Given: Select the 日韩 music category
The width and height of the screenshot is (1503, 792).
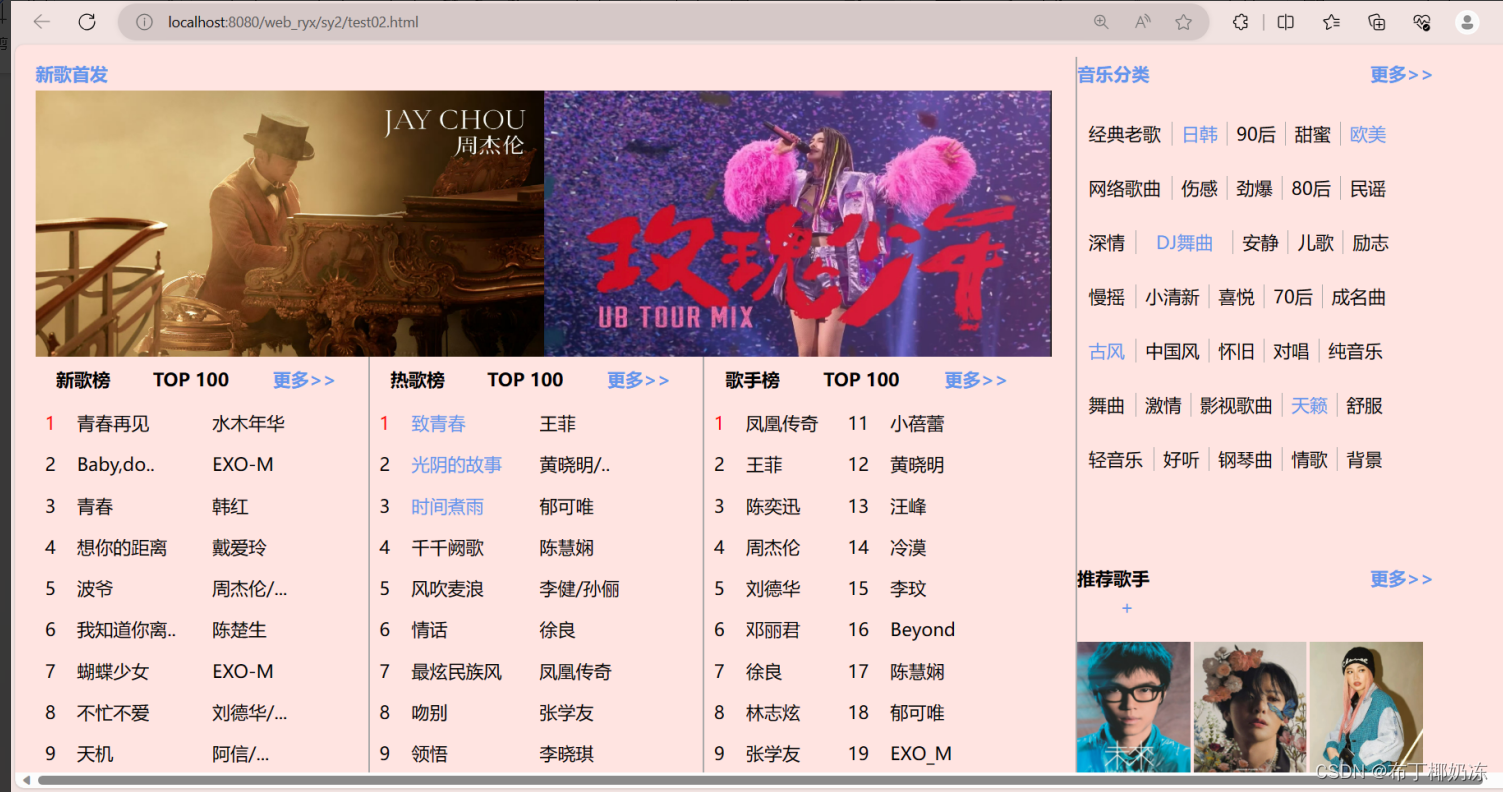Looking at the screenshot, I should click(1200, 135).
